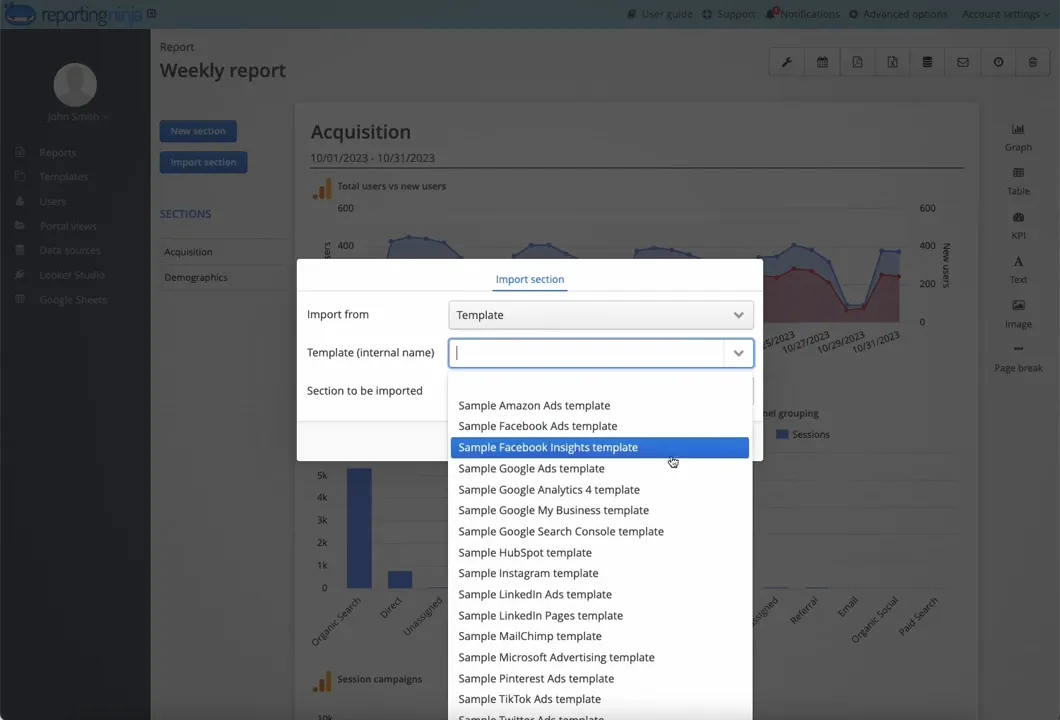
Task: Open Google Sheets in sidebar
Action: (x=73, y=300)
